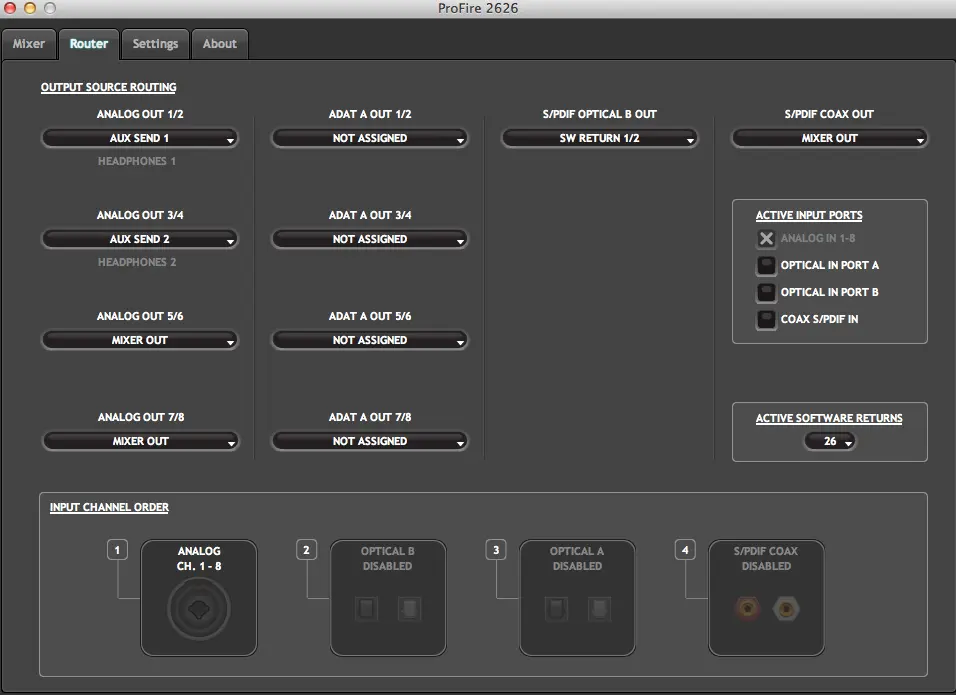Click order number 4 badge

685,550
